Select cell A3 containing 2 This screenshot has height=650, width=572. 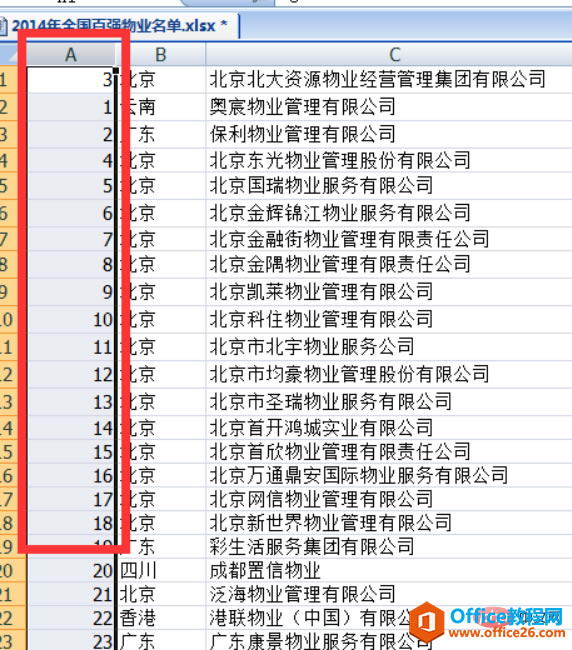71,135
